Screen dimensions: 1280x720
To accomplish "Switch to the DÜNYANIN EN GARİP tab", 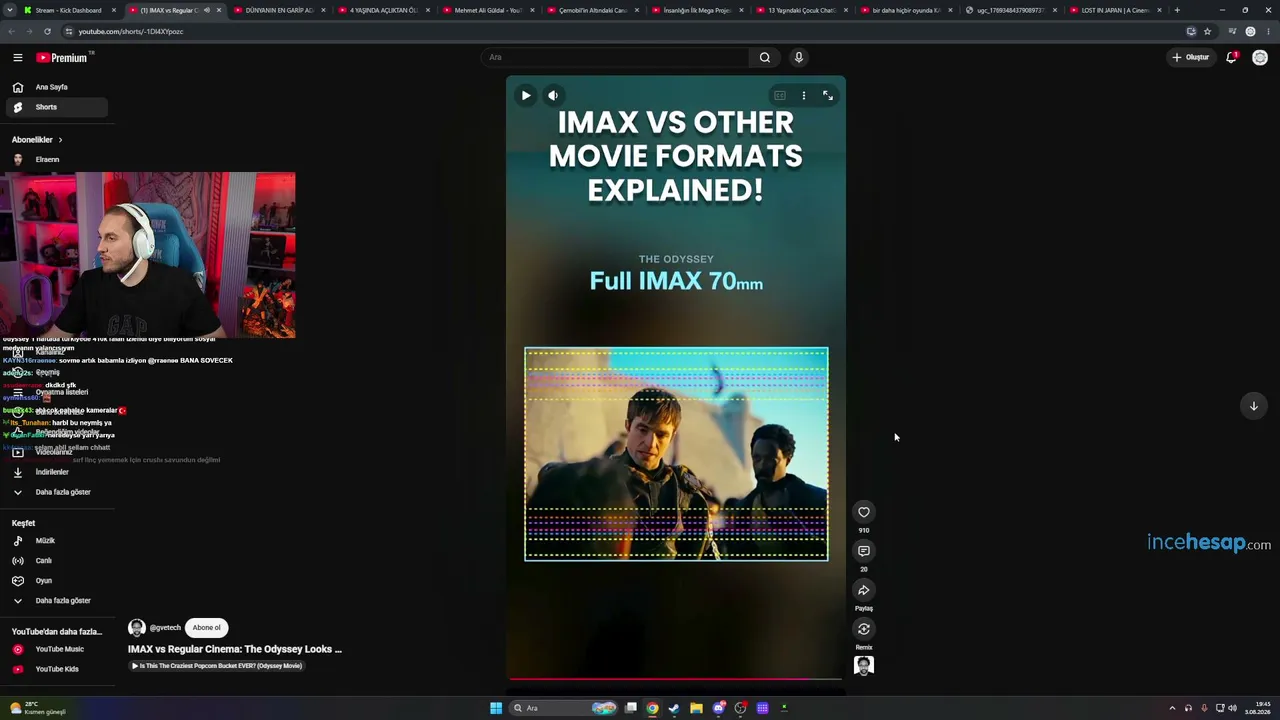I will (x=278, y=10).
